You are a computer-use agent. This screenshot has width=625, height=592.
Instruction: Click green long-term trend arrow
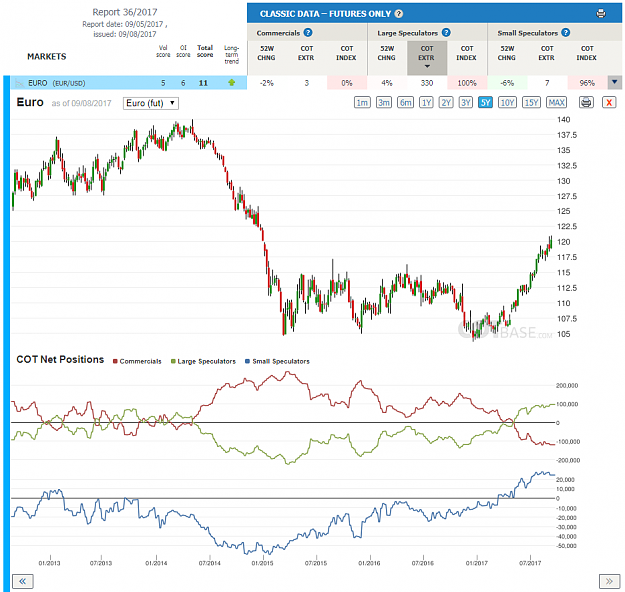[x=231, y=83]
